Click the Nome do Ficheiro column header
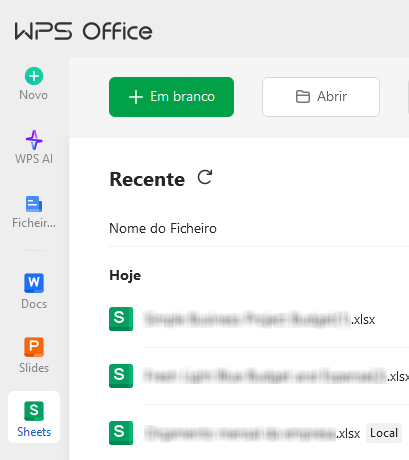This screenshot has width=409, height=460. 163,228
